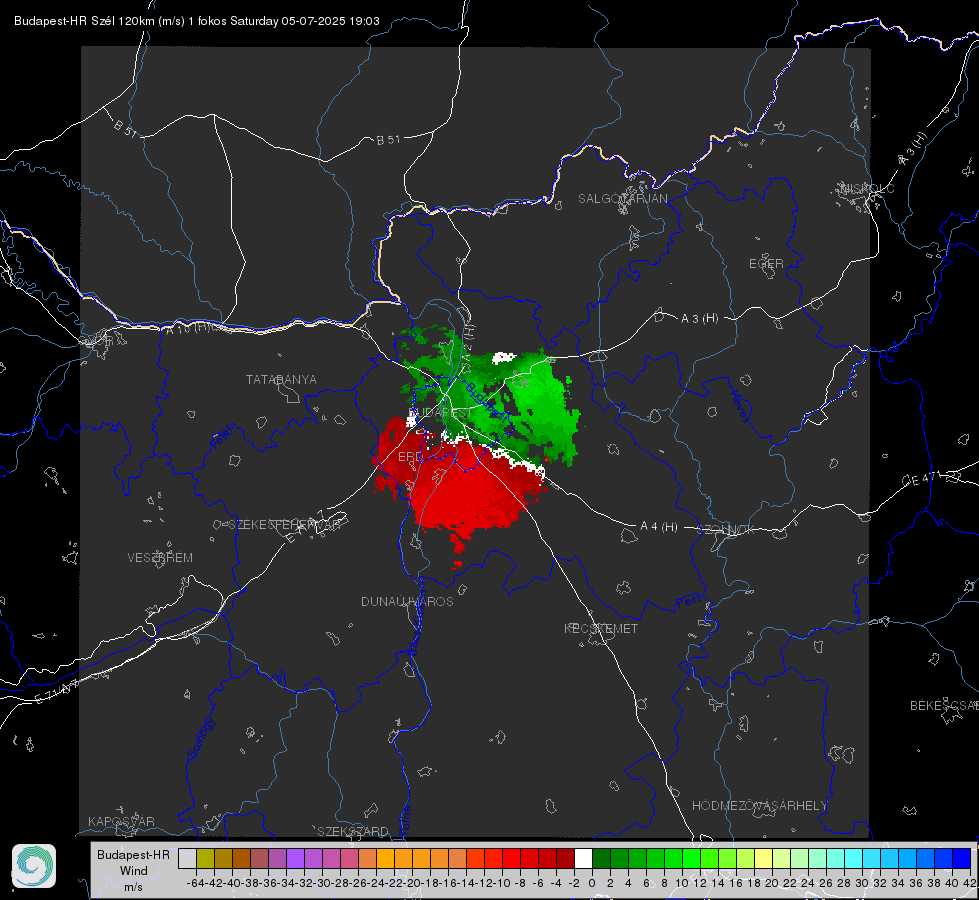Select the dark blue swatch between 40 and 42
979x900 pixels.
(x=962, y=859)
